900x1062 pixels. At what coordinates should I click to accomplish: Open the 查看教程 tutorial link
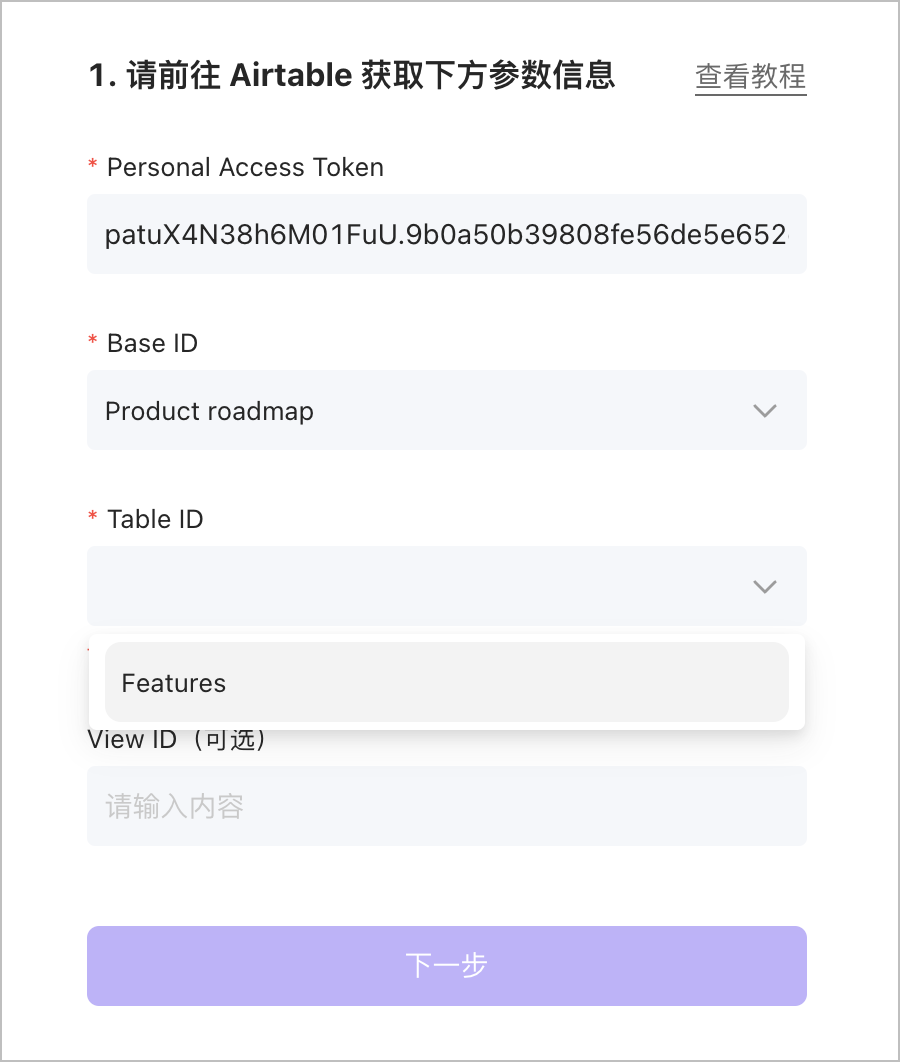(x=750, y=77)
